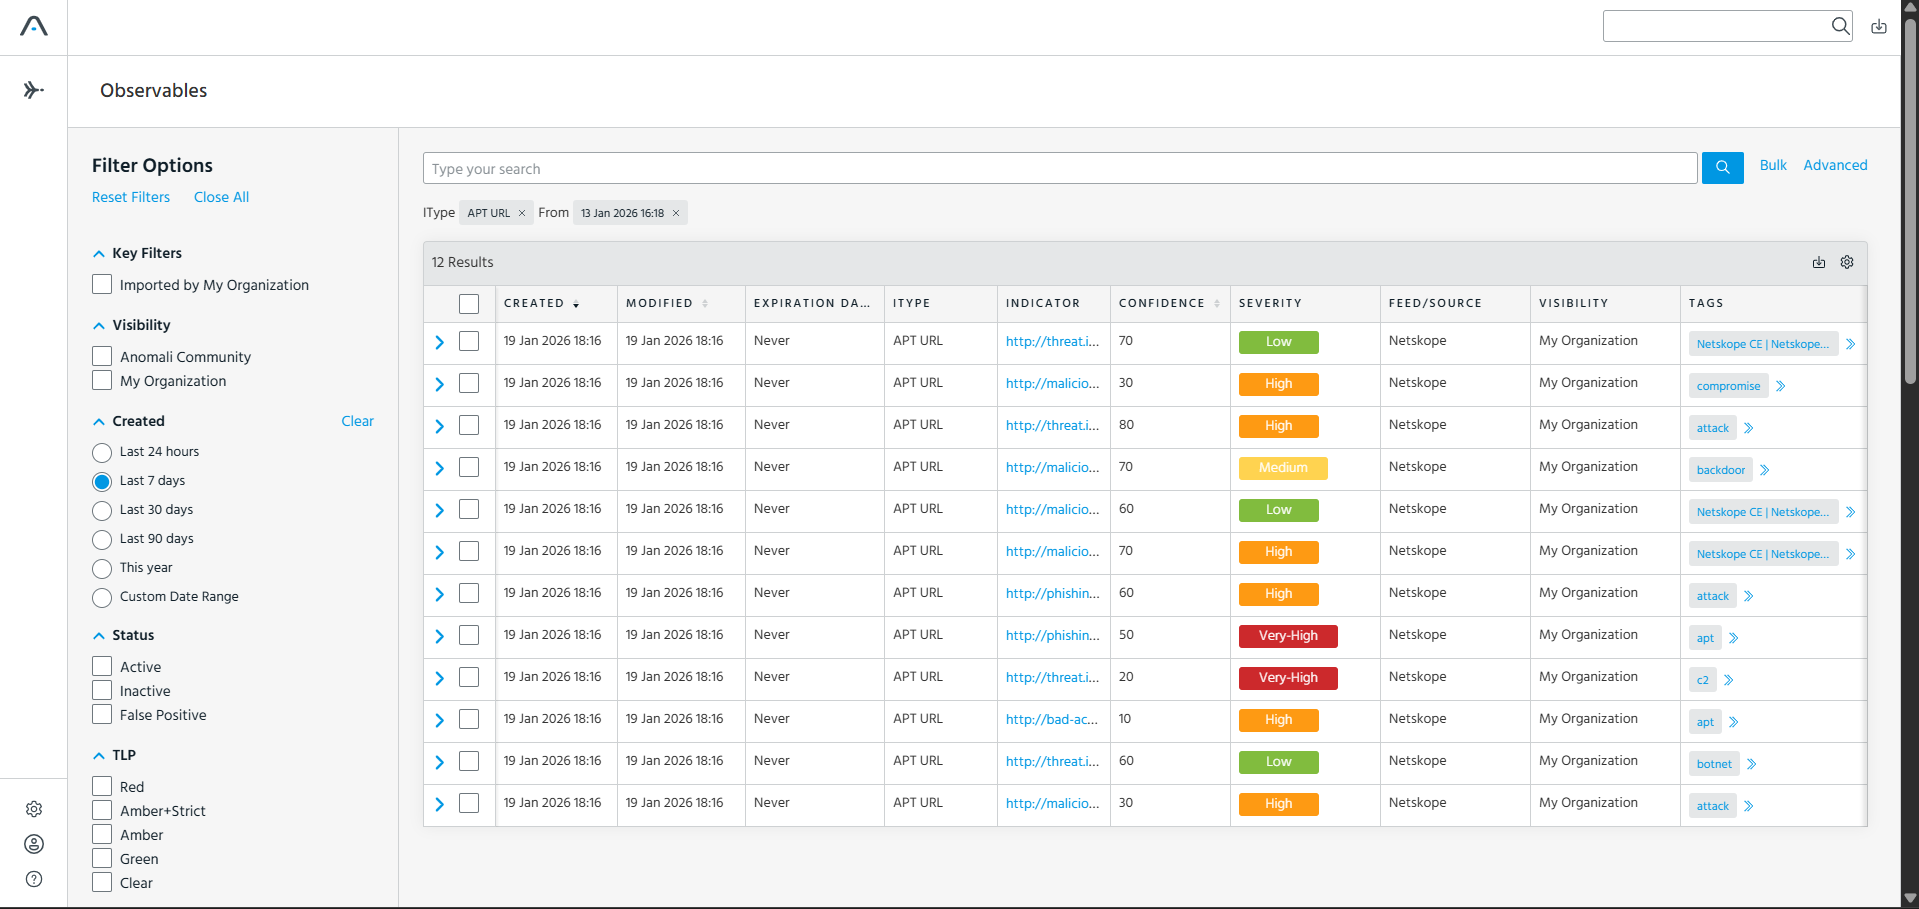Click in the Type your search field
This screenshot has width=1919, height=909.
click(1060, 168)
